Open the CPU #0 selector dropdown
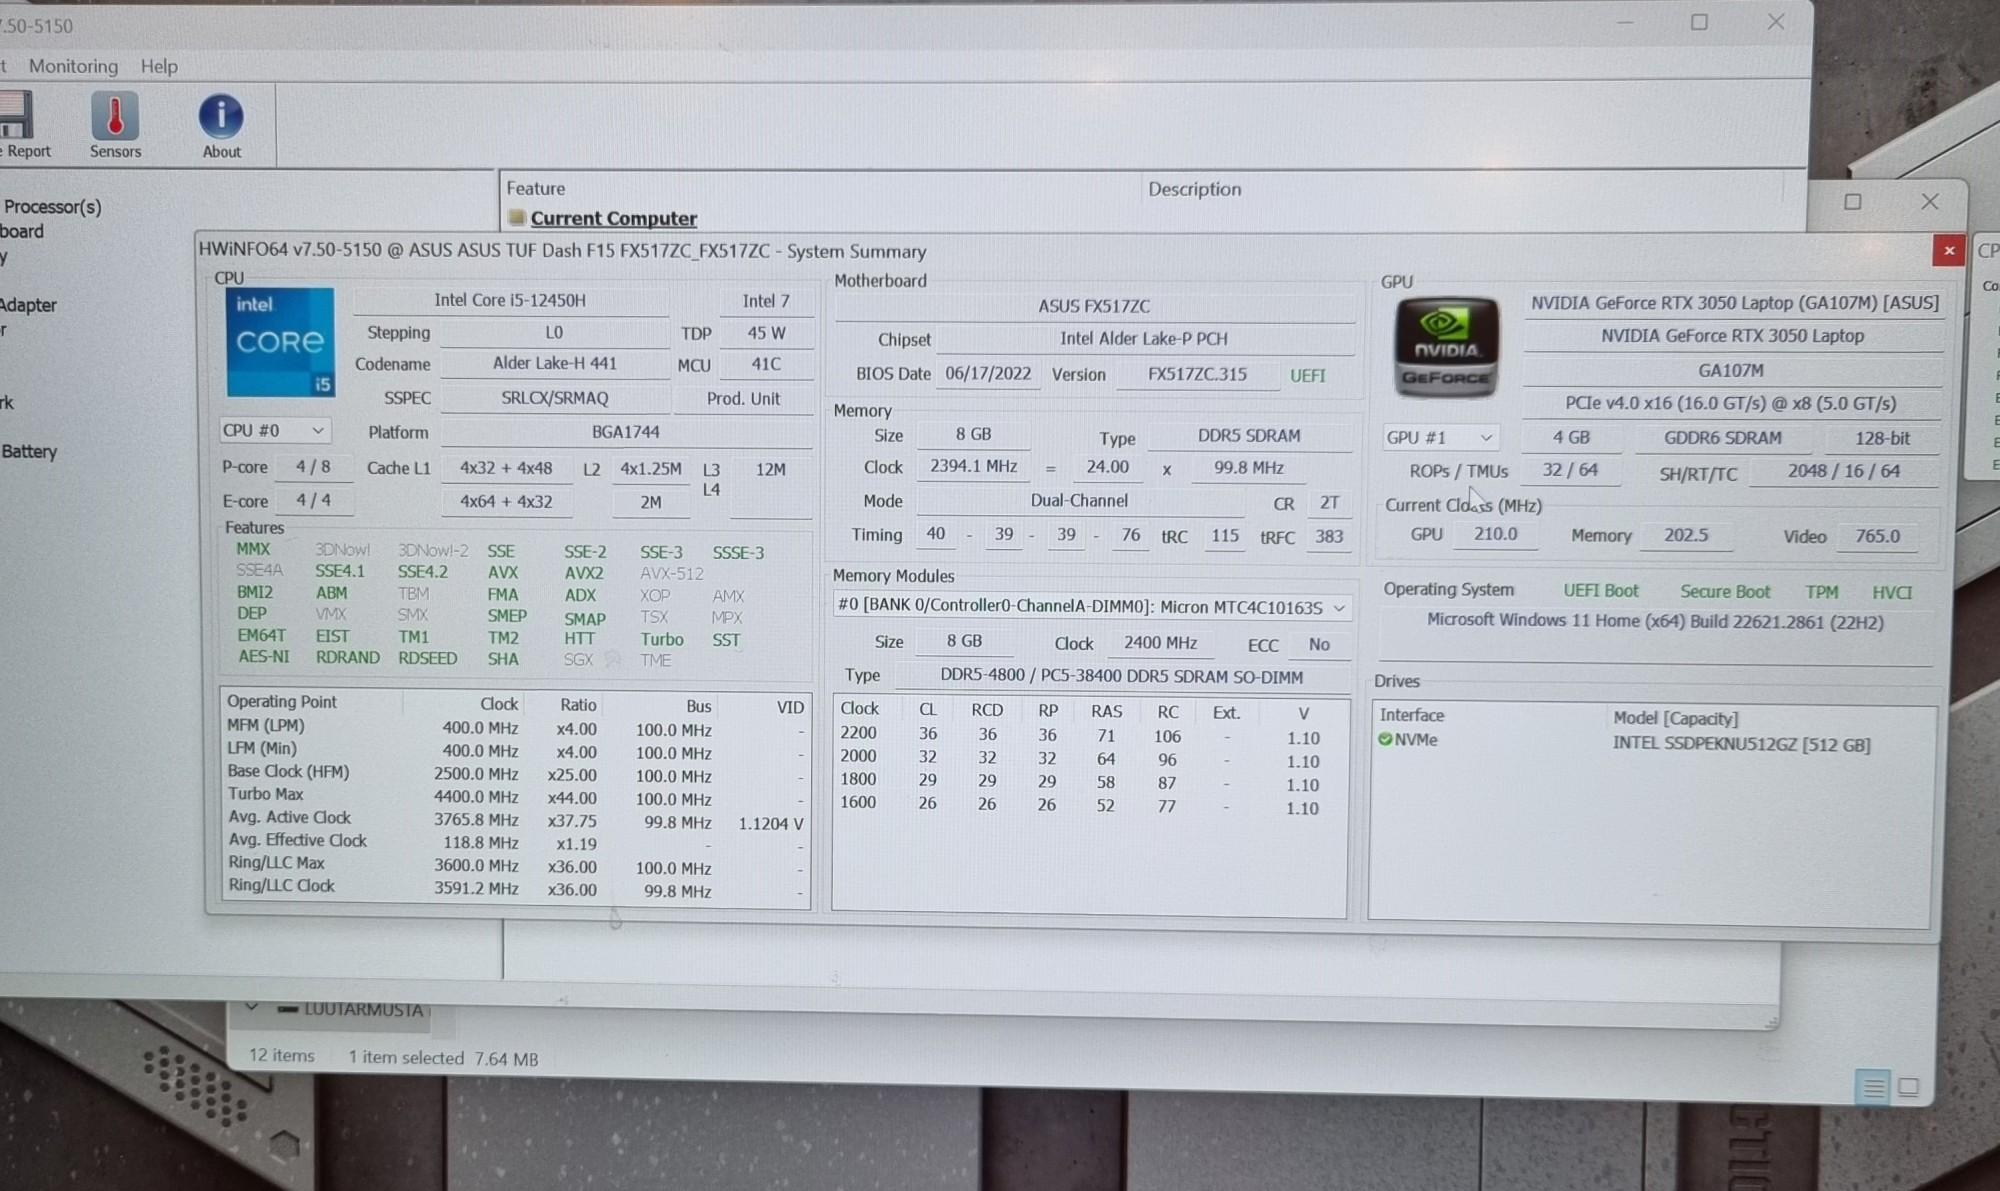The width and height of the screenshot is (2000, 1191). (x=275, y=430)
